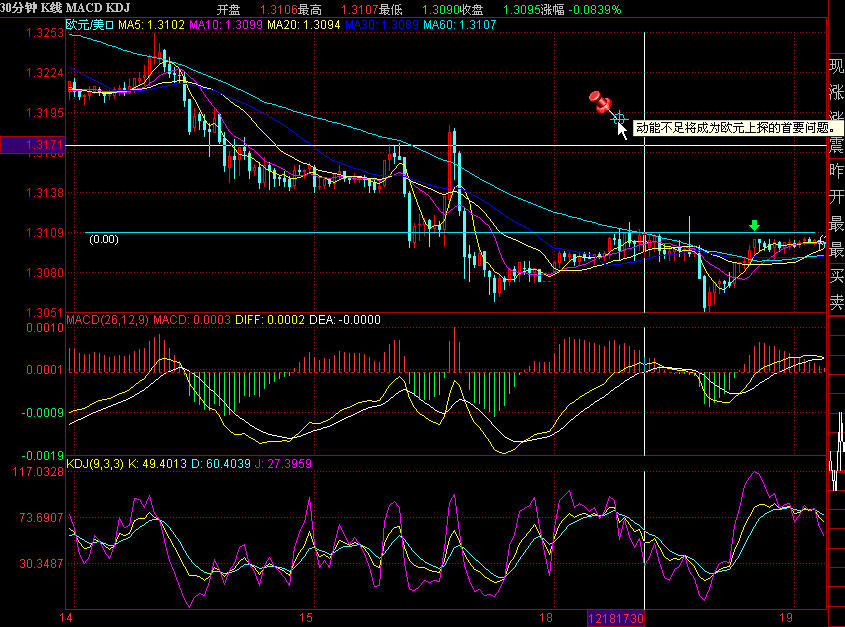The height and width of the screenshot is (627, 845).
Task: Click the 1.3051 price axis label
Action: point(45,312)
